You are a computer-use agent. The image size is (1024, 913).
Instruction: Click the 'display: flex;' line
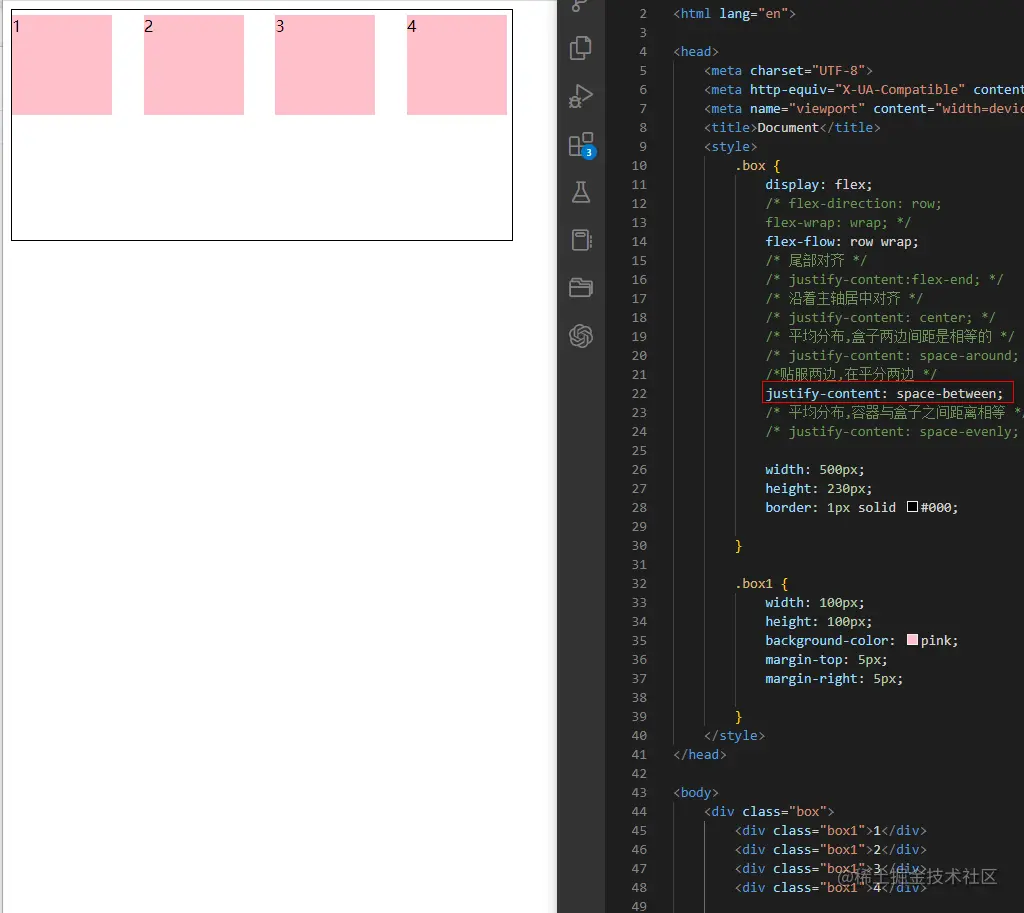[818, 184]
